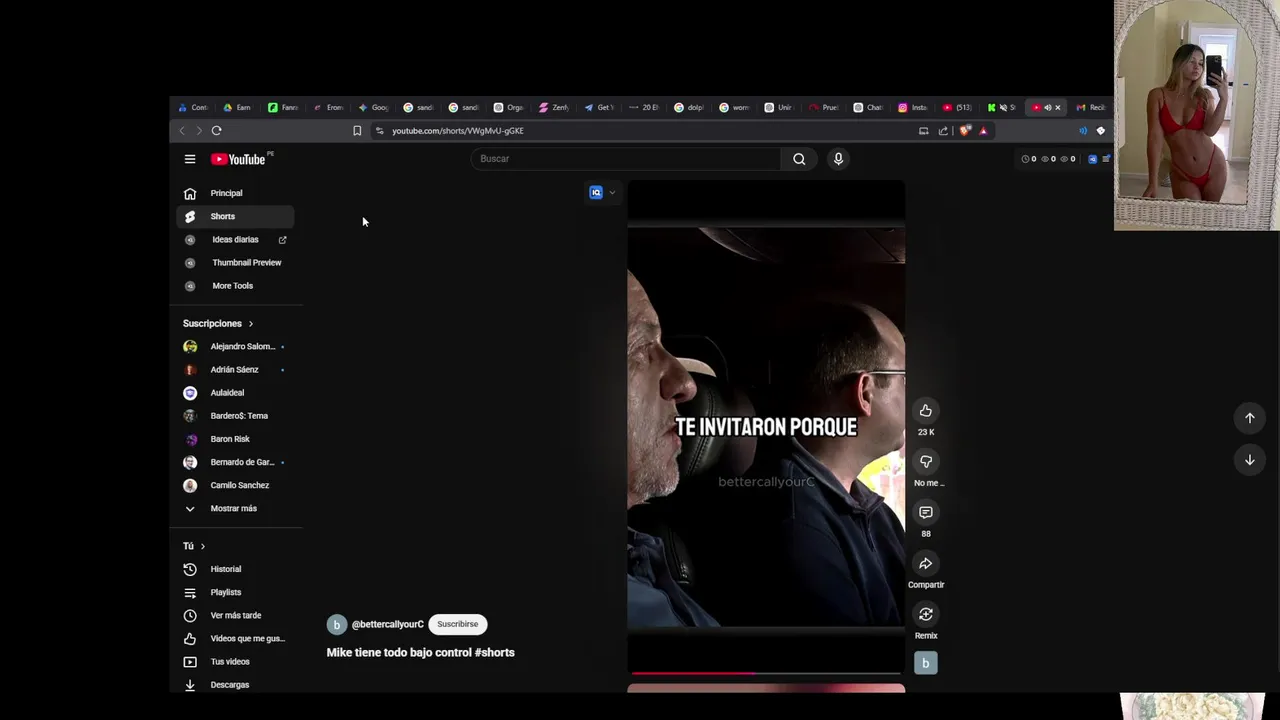Open Tus videos in the sidebar
The height and width of the screenshot is (720, 1280).
(235, 661)
